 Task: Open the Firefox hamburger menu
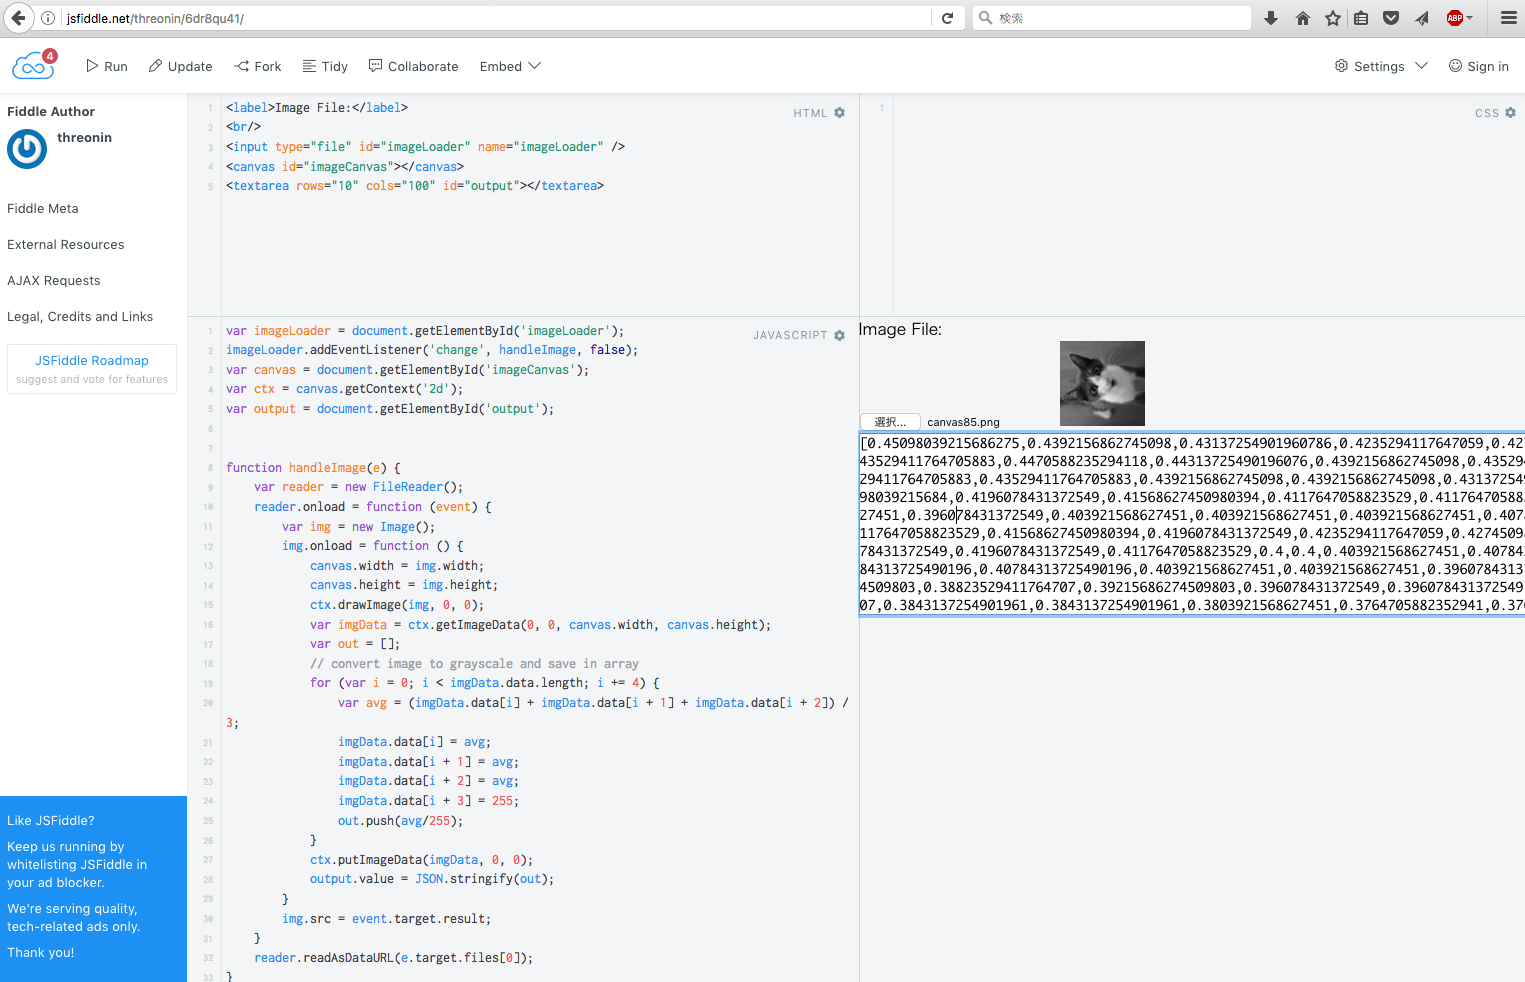[x=1509, y=17]
